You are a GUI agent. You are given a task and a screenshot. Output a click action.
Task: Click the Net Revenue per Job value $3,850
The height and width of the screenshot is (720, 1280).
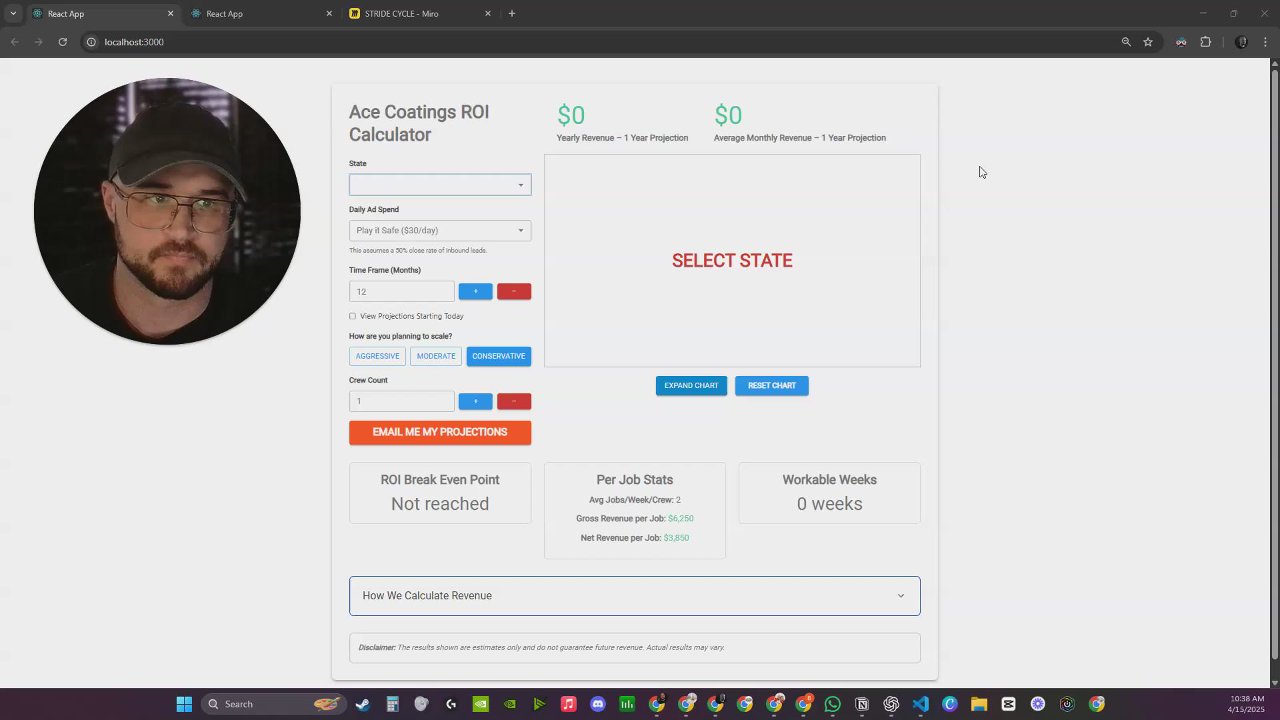[676, 538]
